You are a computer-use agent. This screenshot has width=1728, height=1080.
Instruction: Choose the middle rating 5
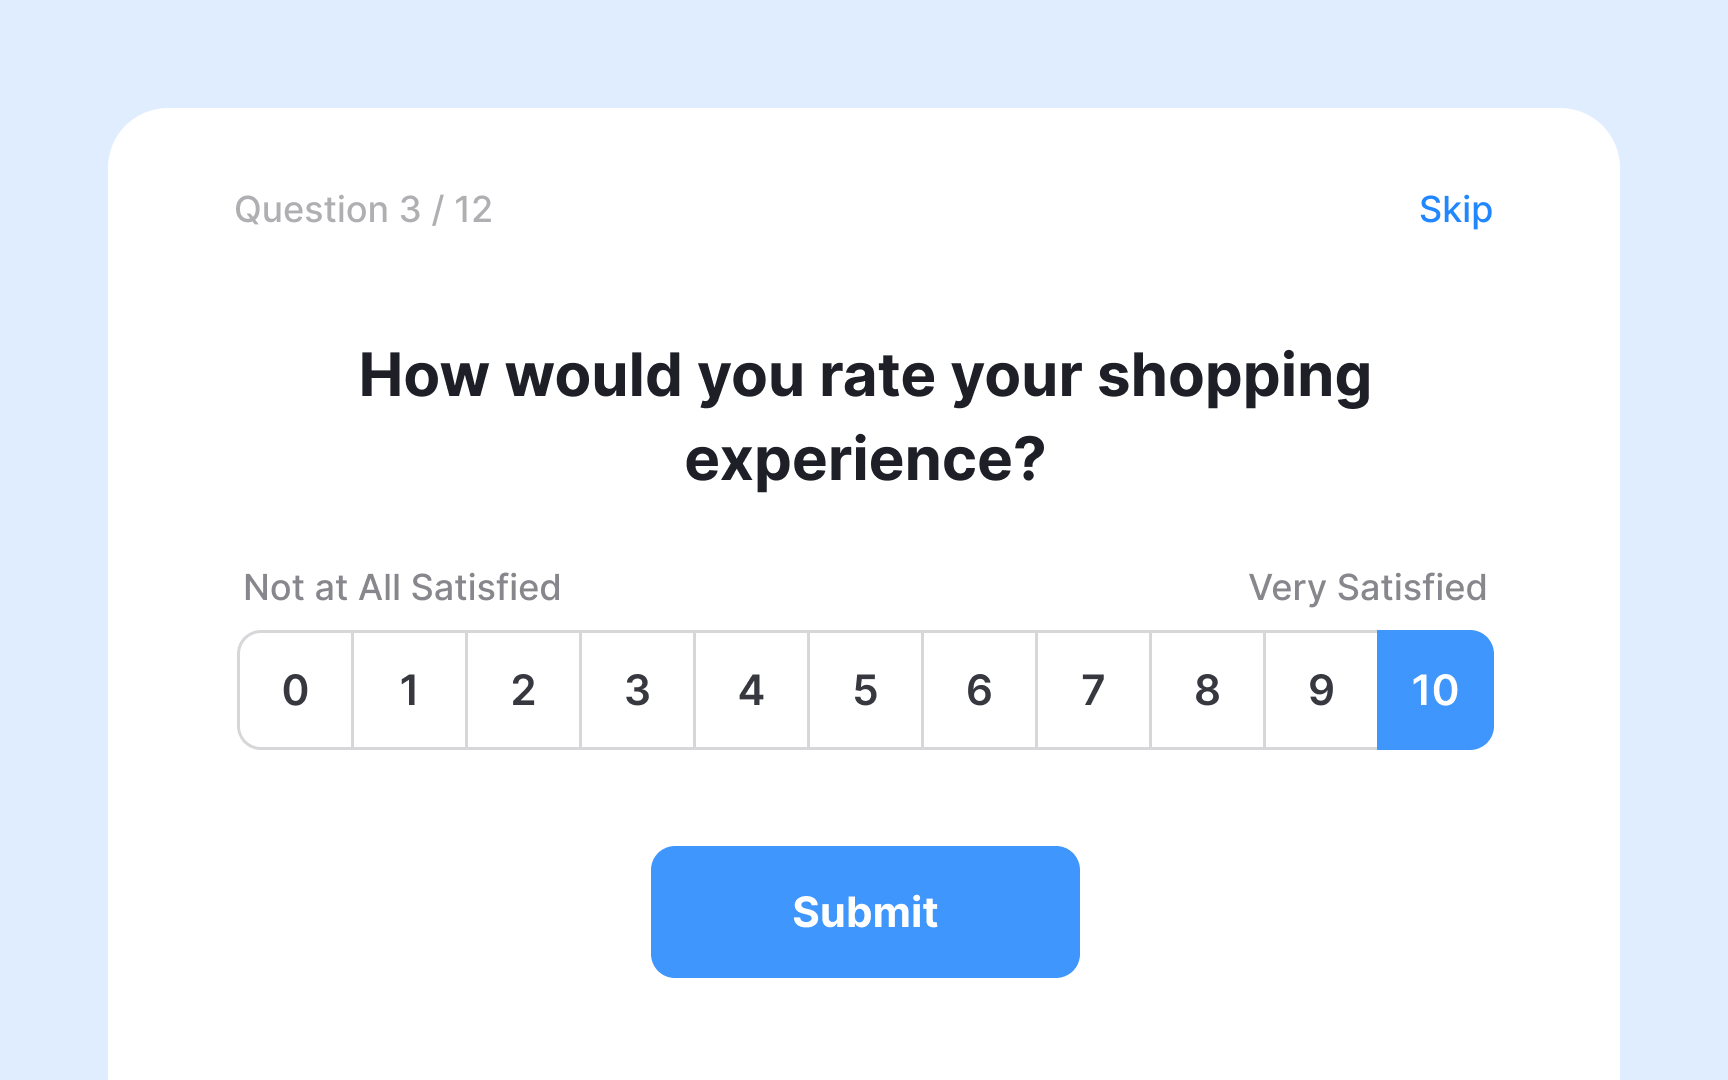pos(865,690)
